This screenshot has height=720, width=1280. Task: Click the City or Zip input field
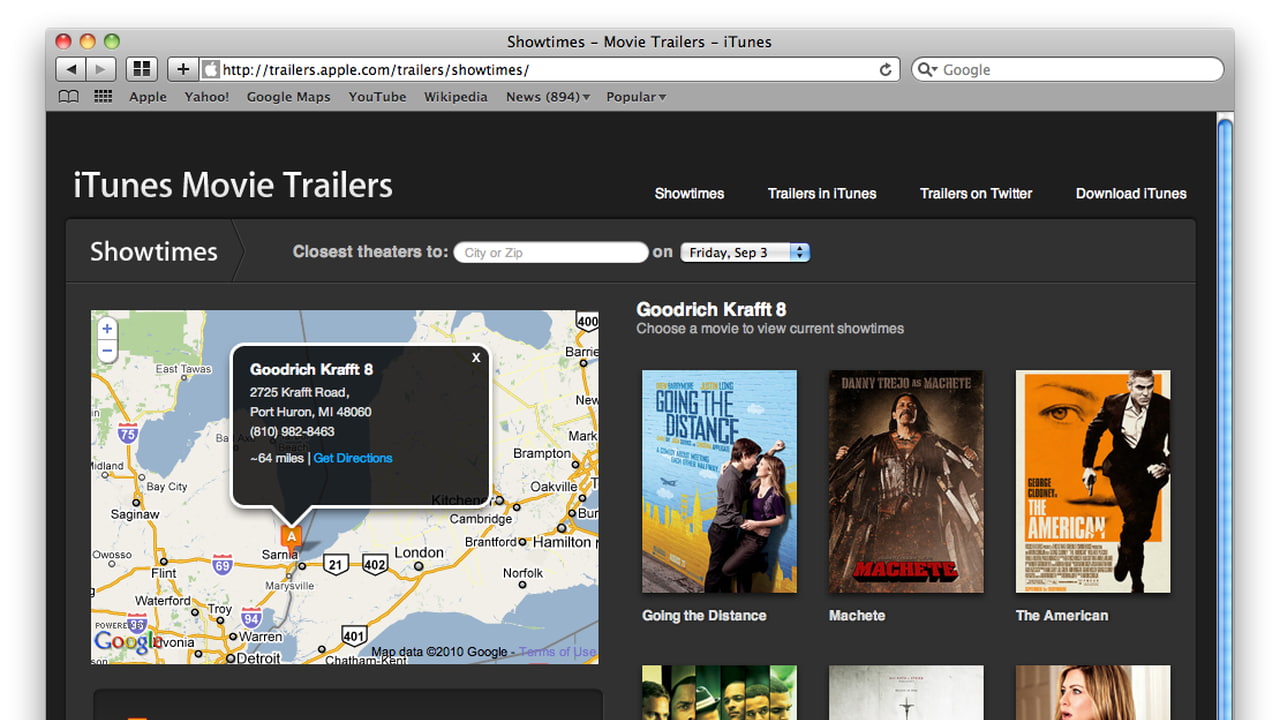550,252
